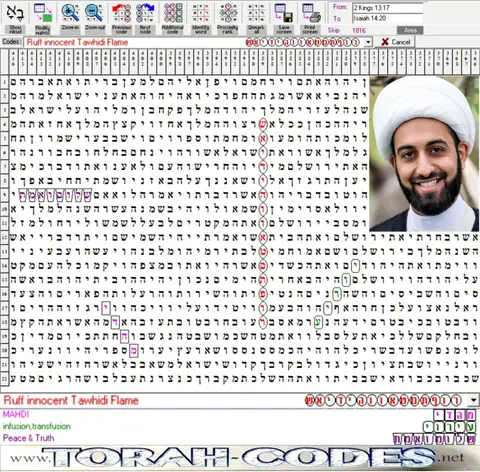480x472 pixels.
Task: Select the MAHDI code entry
Action: pyautogui.click(x=16, y=414)
